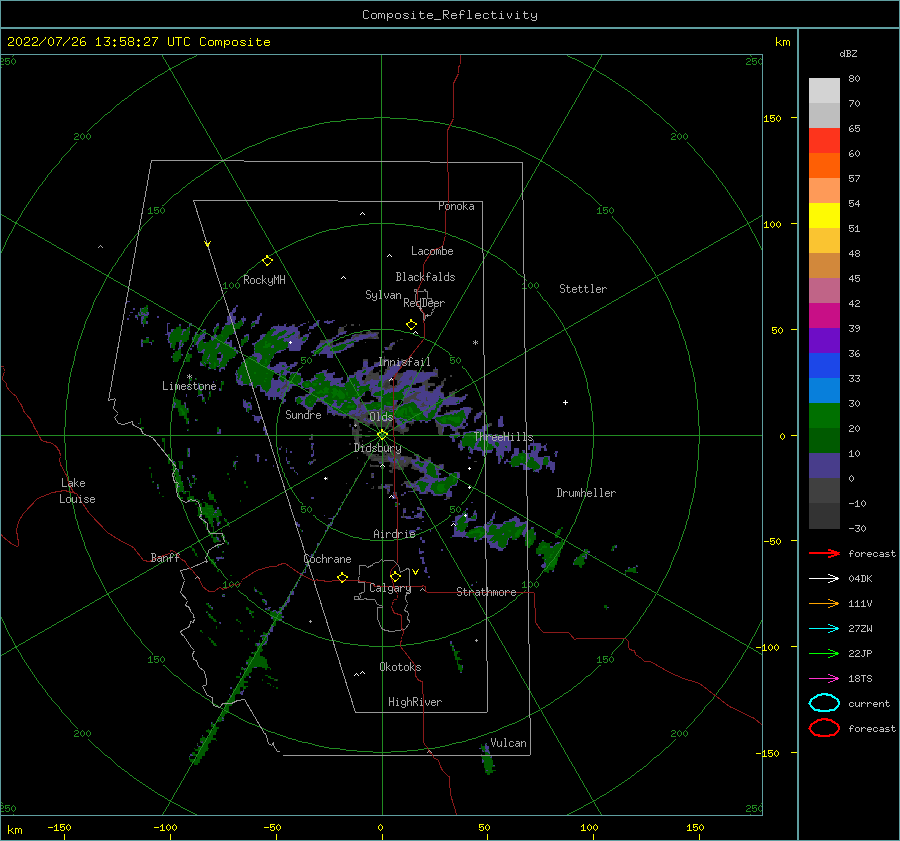Image resolution: width=900 pixels, height=841 pixels.
Task: Select the red forecast ellipse icon
Action: coord(824,728)
